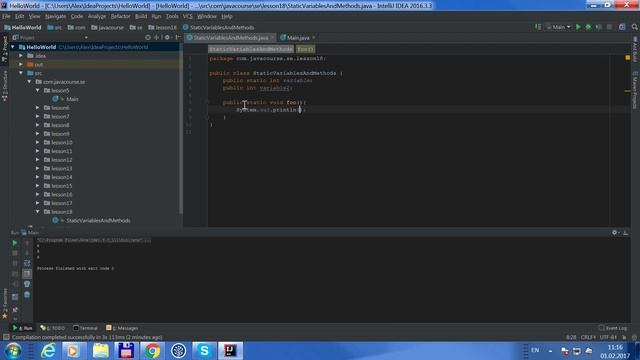Open the Build menu
The height and width of the screenshot is (360, 640).
(x=141, y=16)
